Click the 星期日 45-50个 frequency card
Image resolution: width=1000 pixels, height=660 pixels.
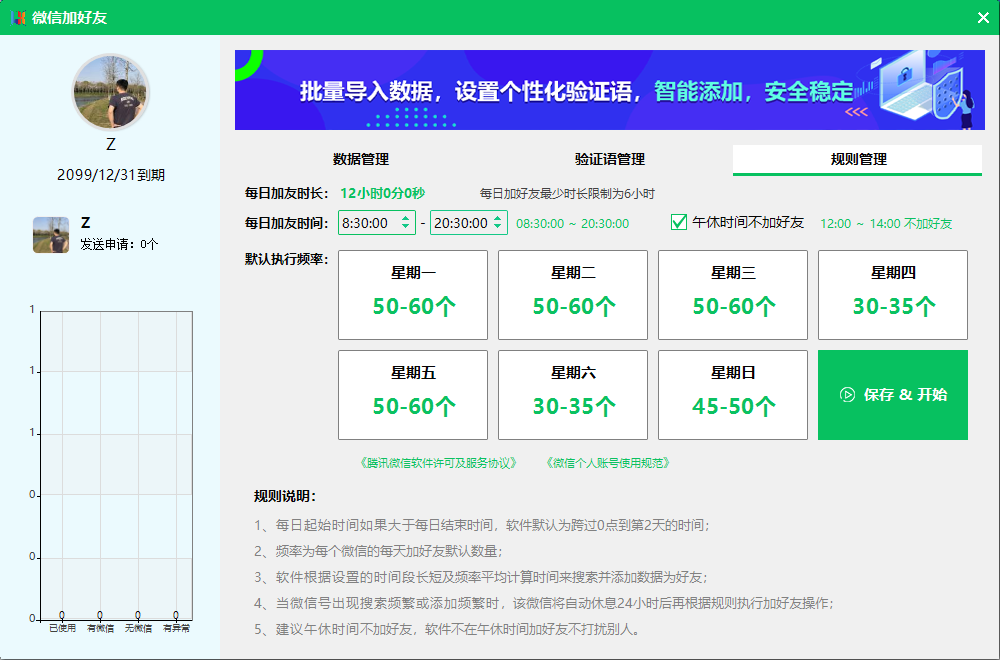[x=732, y=395]
